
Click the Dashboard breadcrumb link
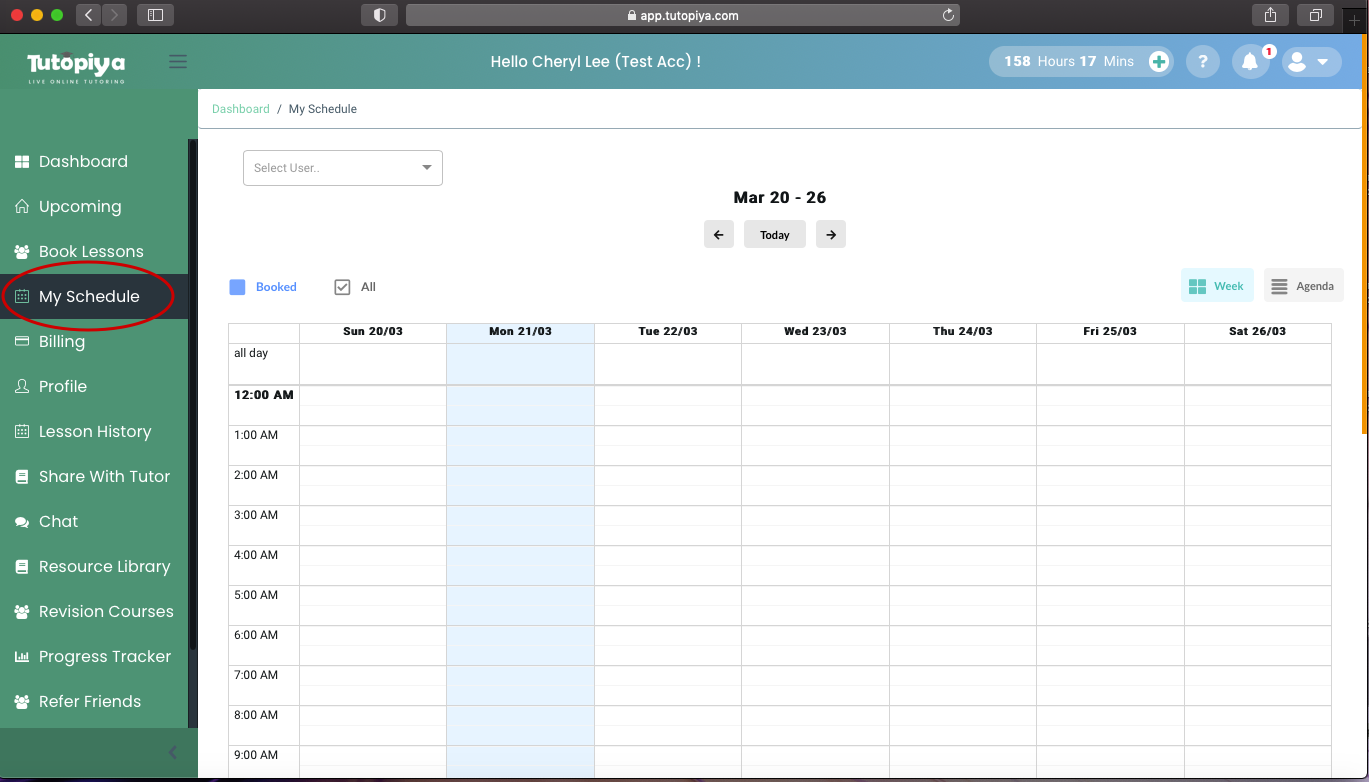[x=241, y=109]
